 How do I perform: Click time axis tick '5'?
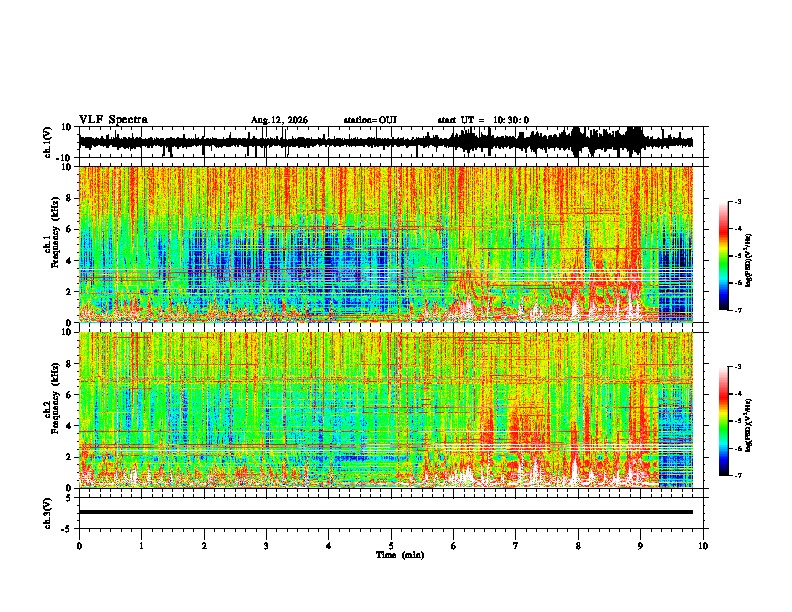pyautogui.click(x=391, y=546)
